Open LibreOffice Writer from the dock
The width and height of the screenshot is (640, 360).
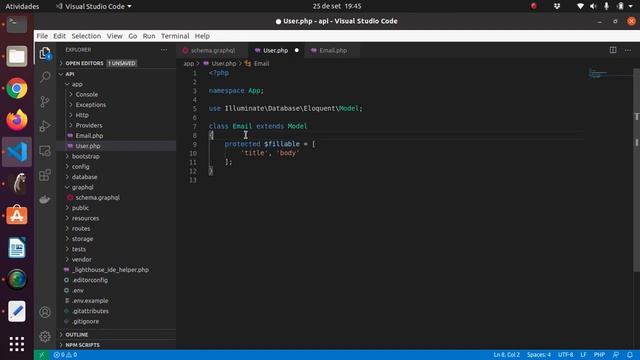point(17,247)
